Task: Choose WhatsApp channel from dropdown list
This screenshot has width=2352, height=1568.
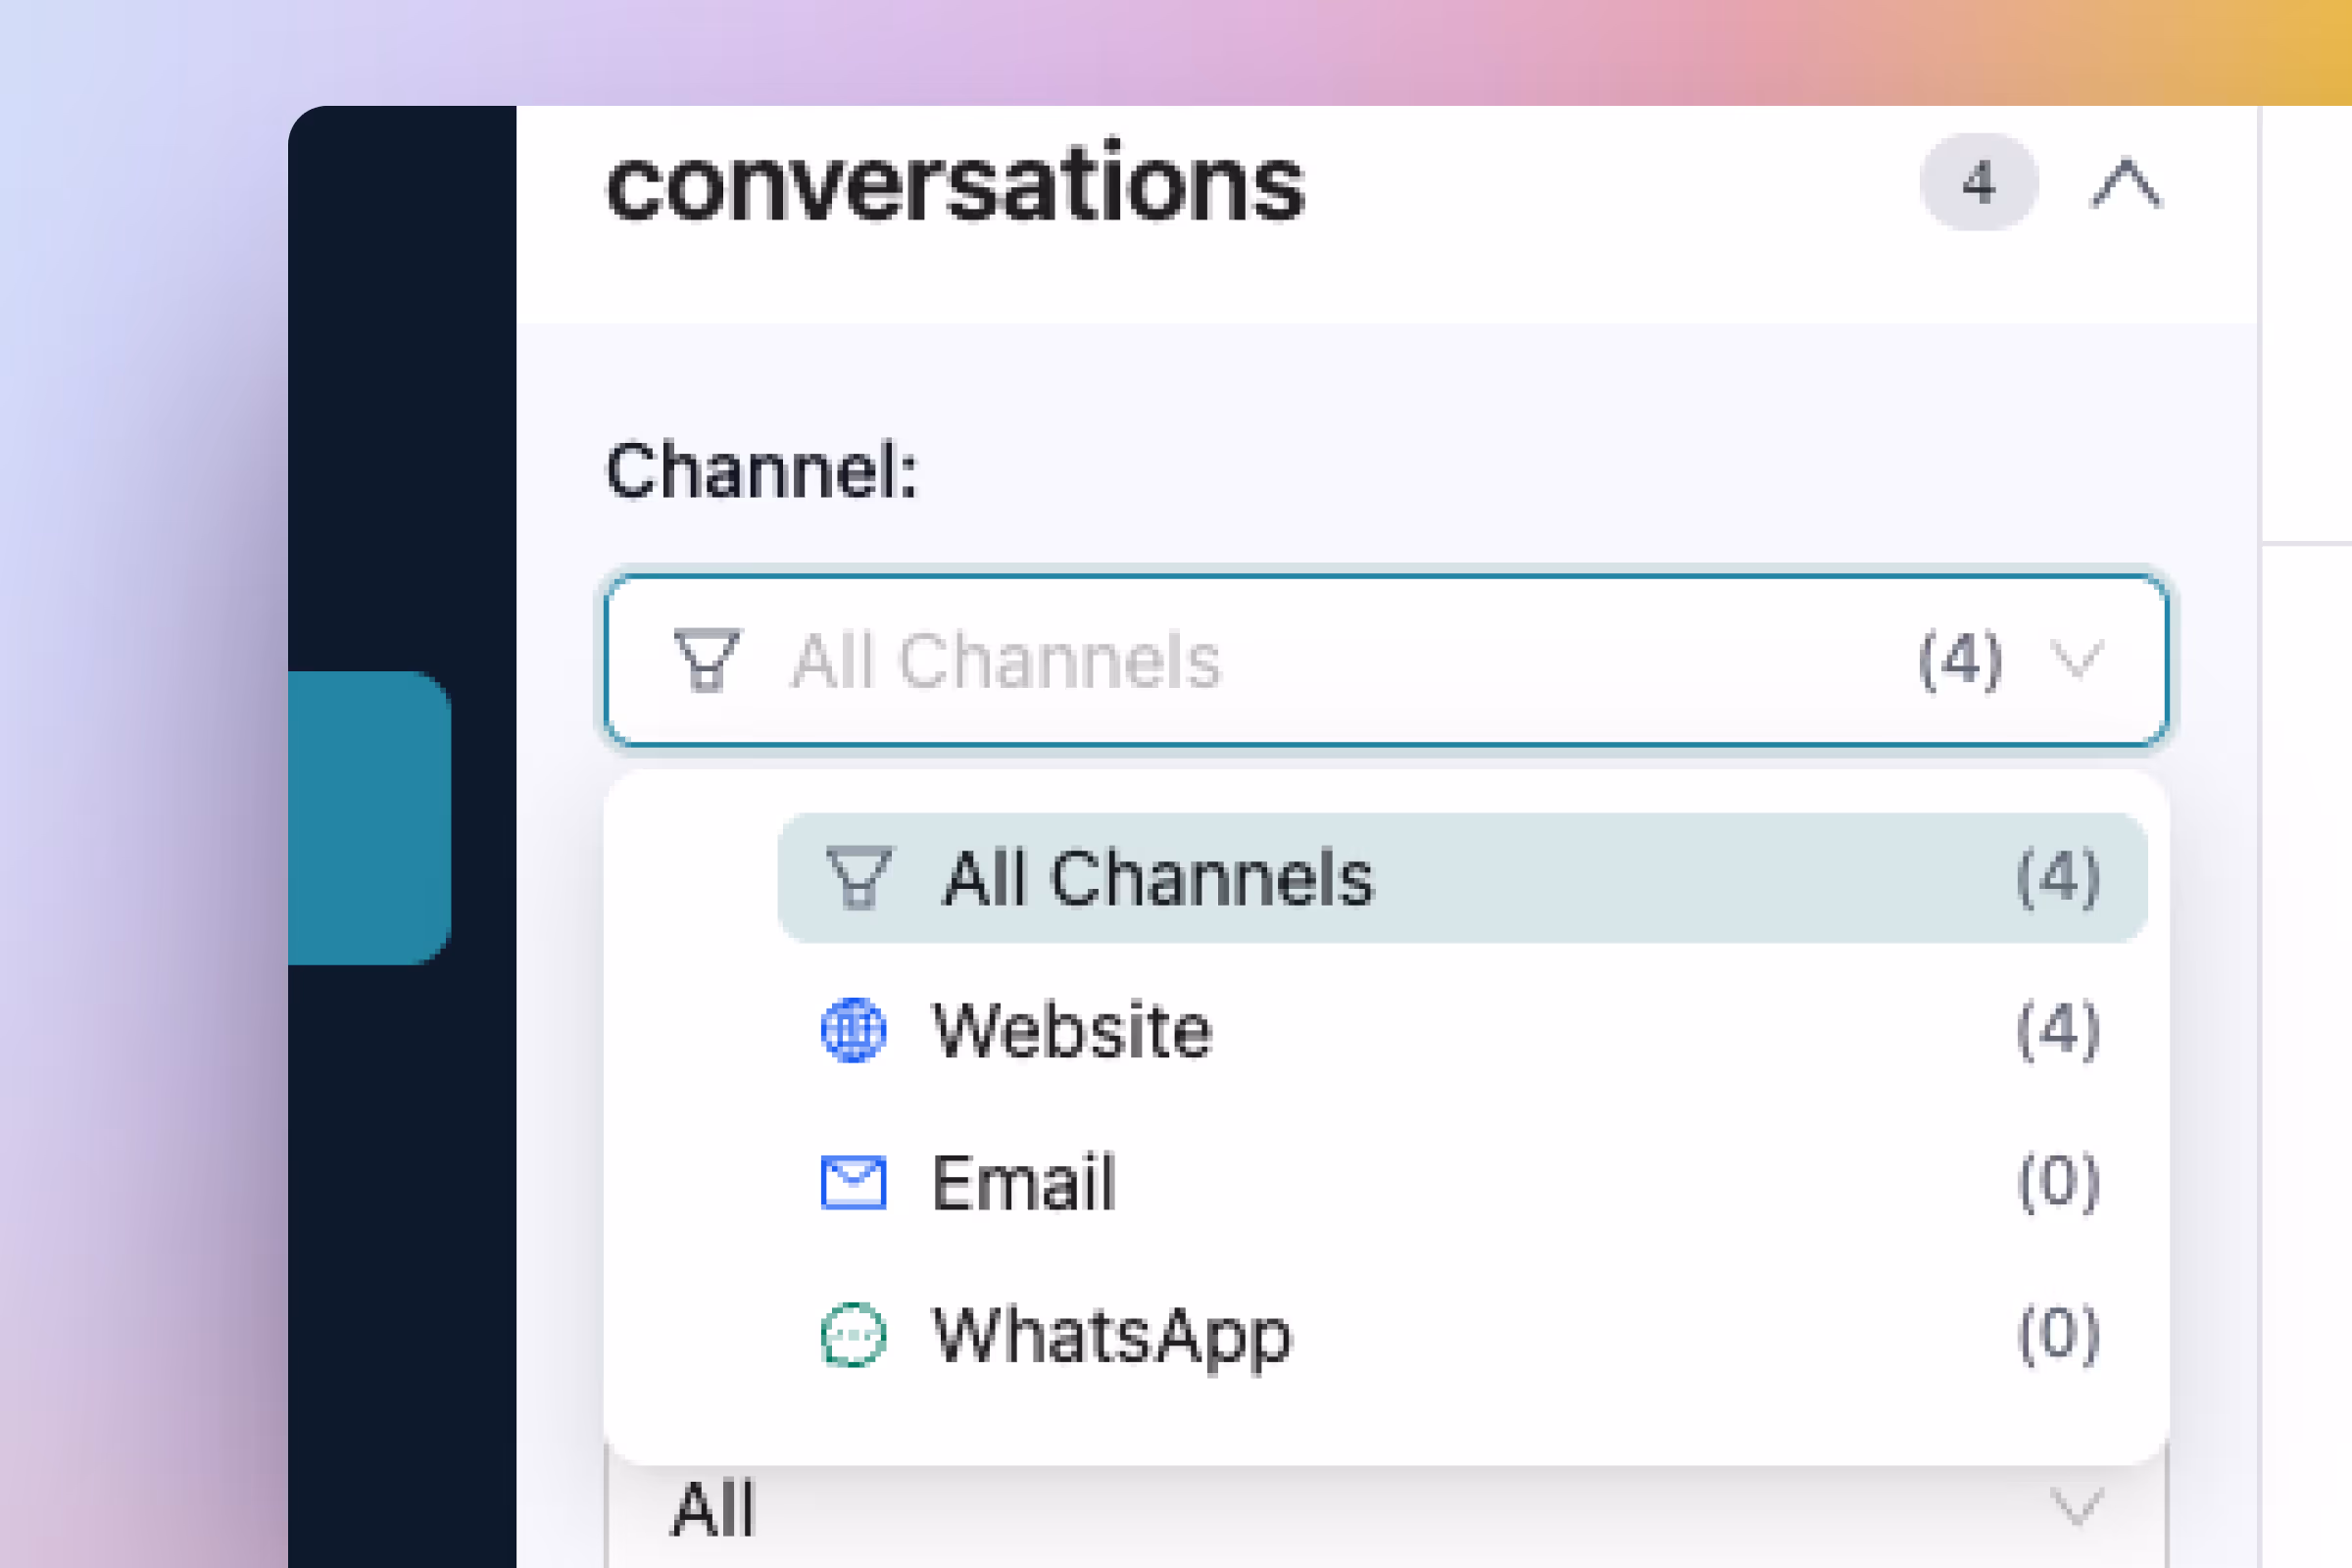Action: [x=1112, y=1335]
